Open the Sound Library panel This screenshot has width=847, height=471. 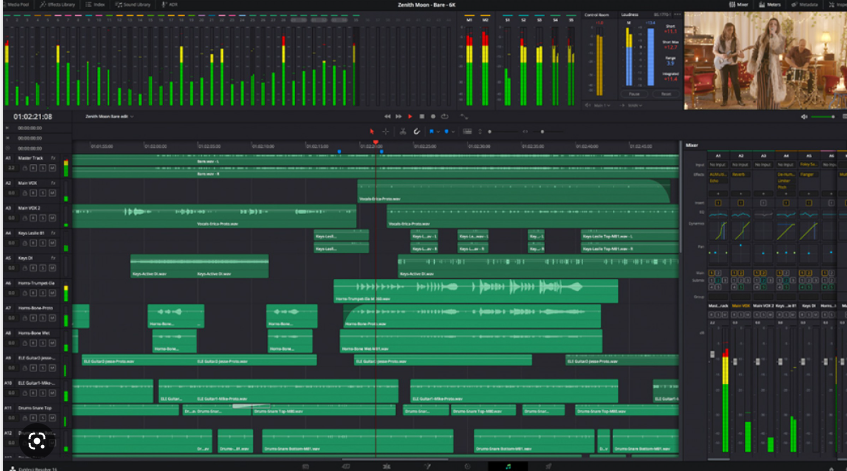(133, 4)
